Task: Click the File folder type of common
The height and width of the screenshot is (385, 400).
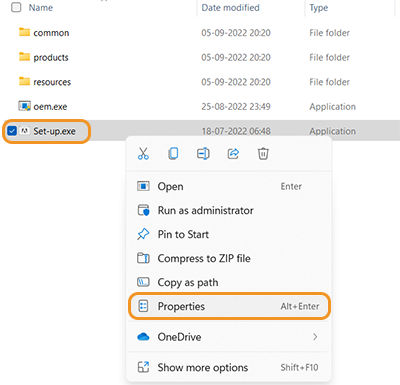Action: [329, 33]
